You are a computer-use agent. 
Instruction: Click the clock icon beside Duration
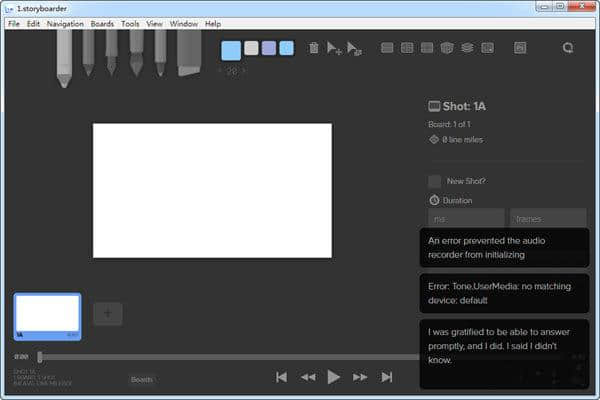(x=435, y=200)
